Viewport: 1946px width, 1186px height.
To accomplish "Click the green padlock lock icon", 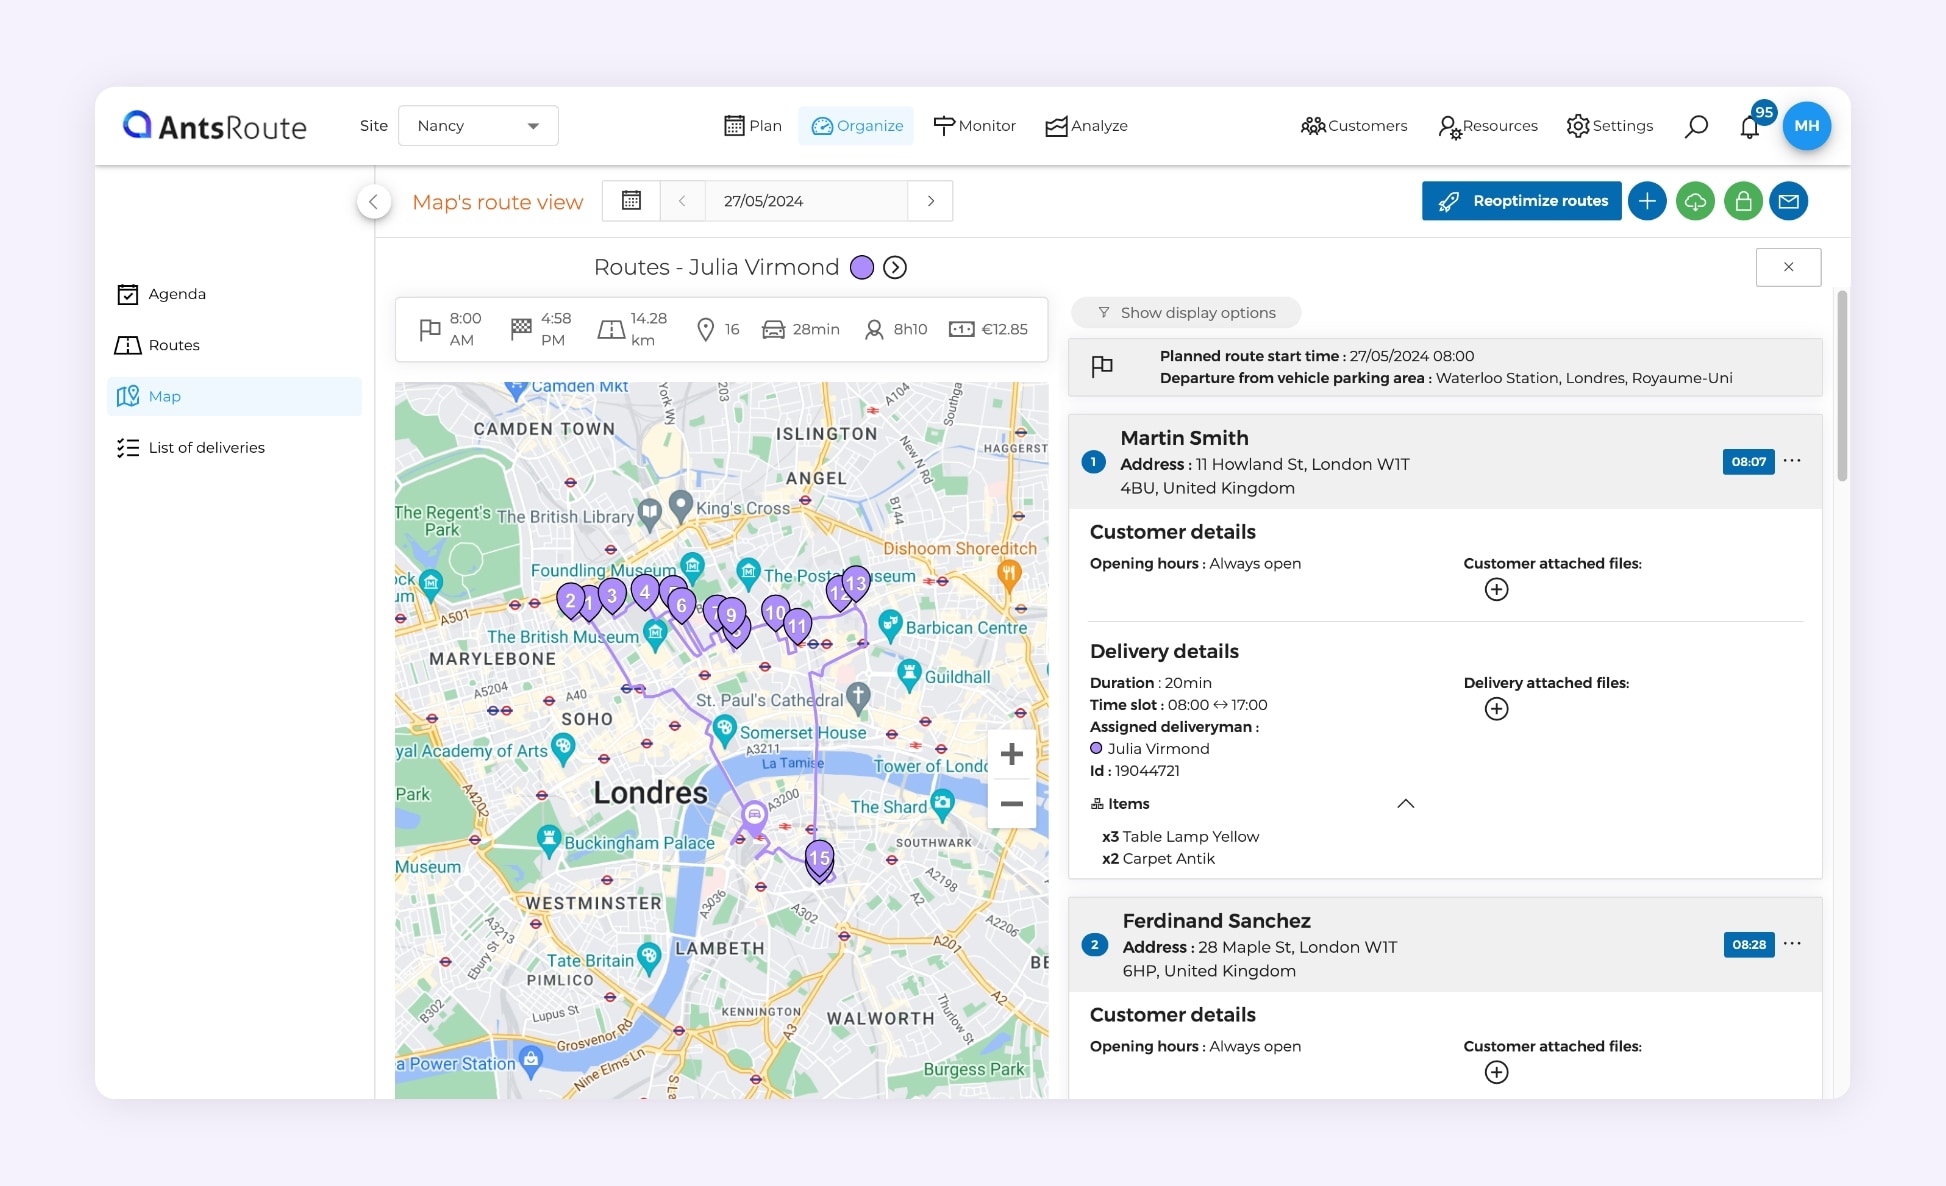I will (1743, 201).
